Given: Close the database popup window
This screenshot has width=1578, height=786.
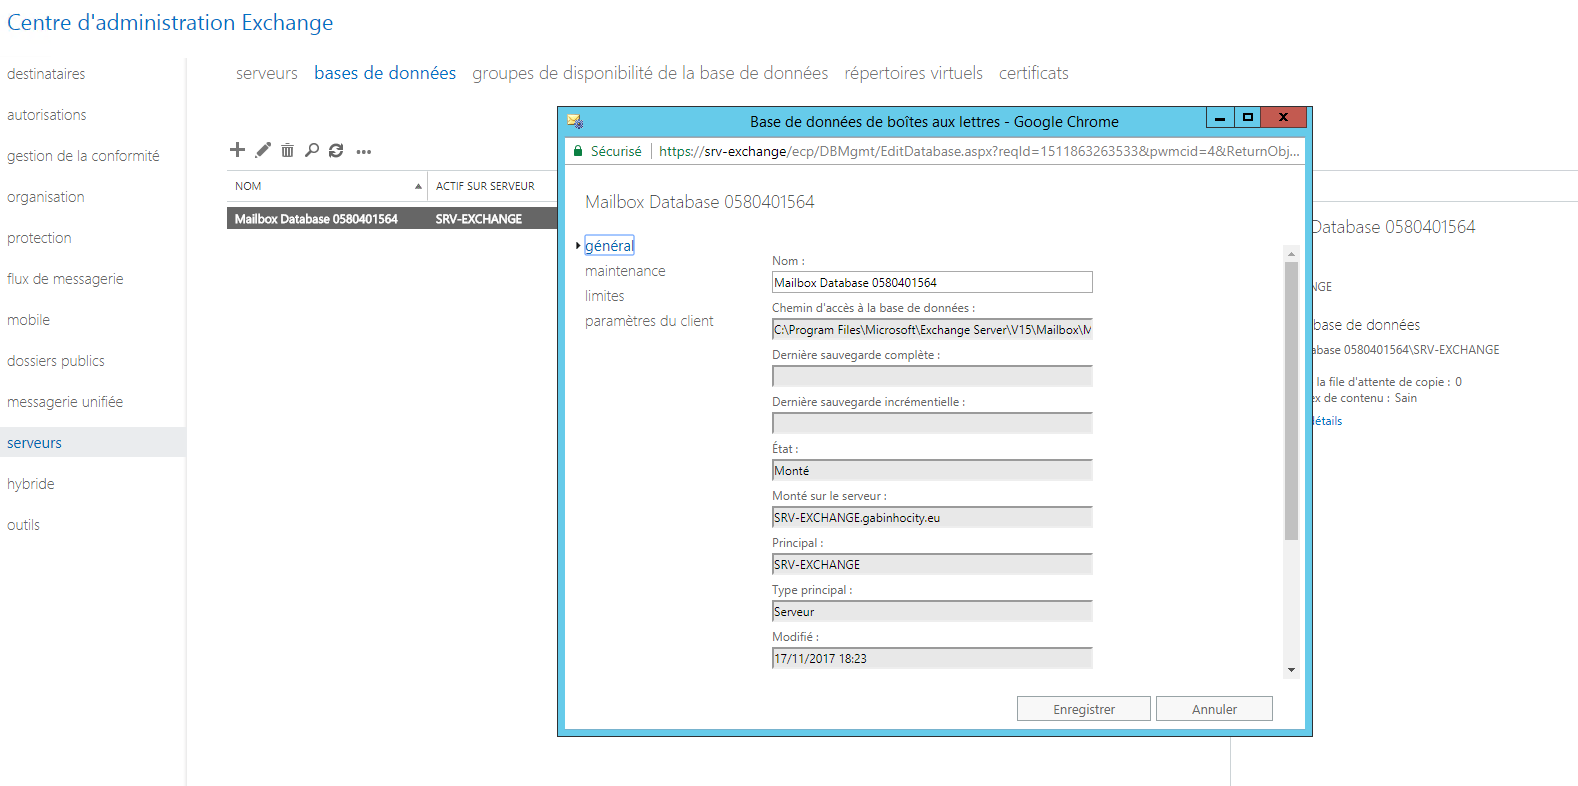Looking at the screenshot, I should 1284,118.
